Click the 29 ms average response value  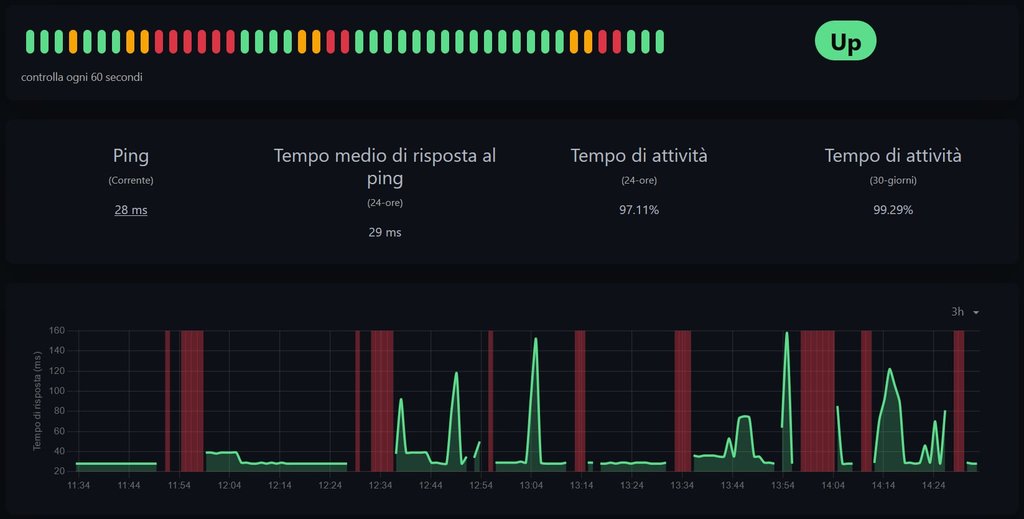coord(385,232)
